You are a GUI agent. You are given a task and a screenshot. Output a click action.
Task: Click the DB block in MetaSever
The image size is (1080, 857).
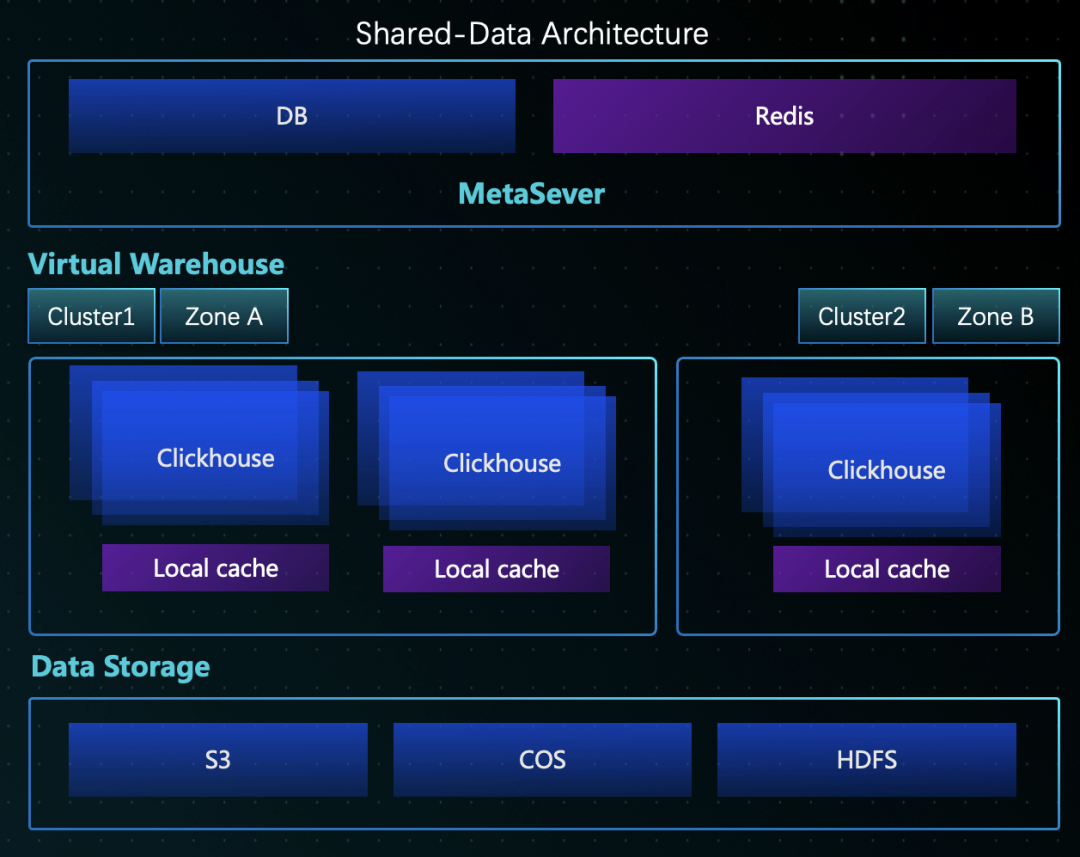tap(292, 116)
